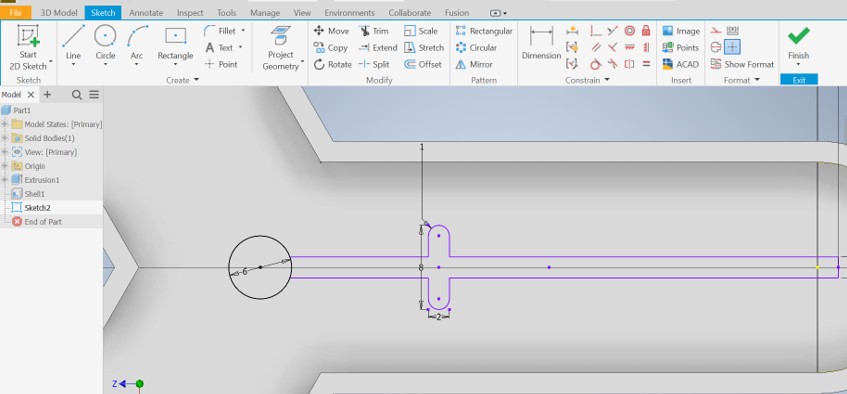
Task: Choose the Fillet tool
Action: pos(220,31)
